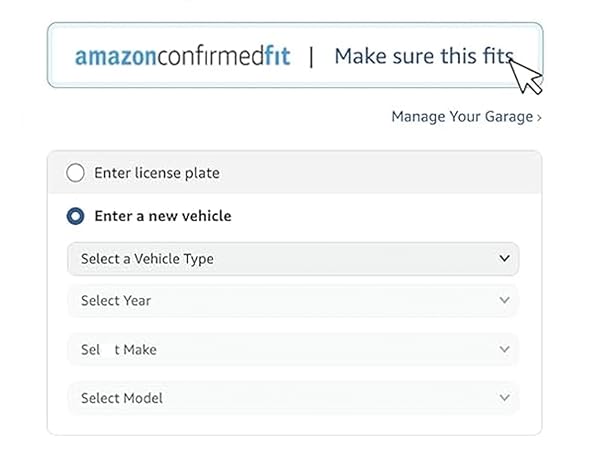
Task: Click the 'Make sure this fits' text
Action: (423, 56)
